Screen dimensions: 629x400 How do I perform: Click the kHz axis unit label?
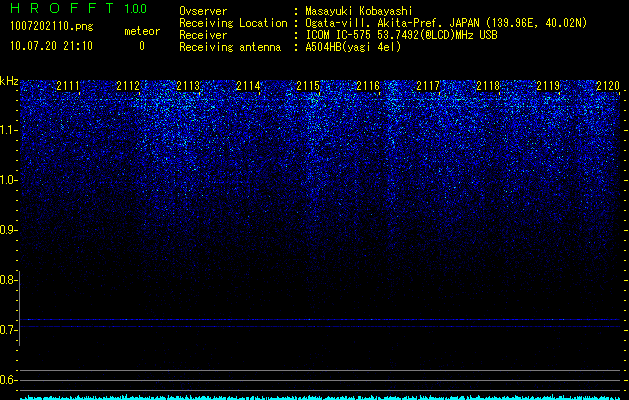point(9,81)
